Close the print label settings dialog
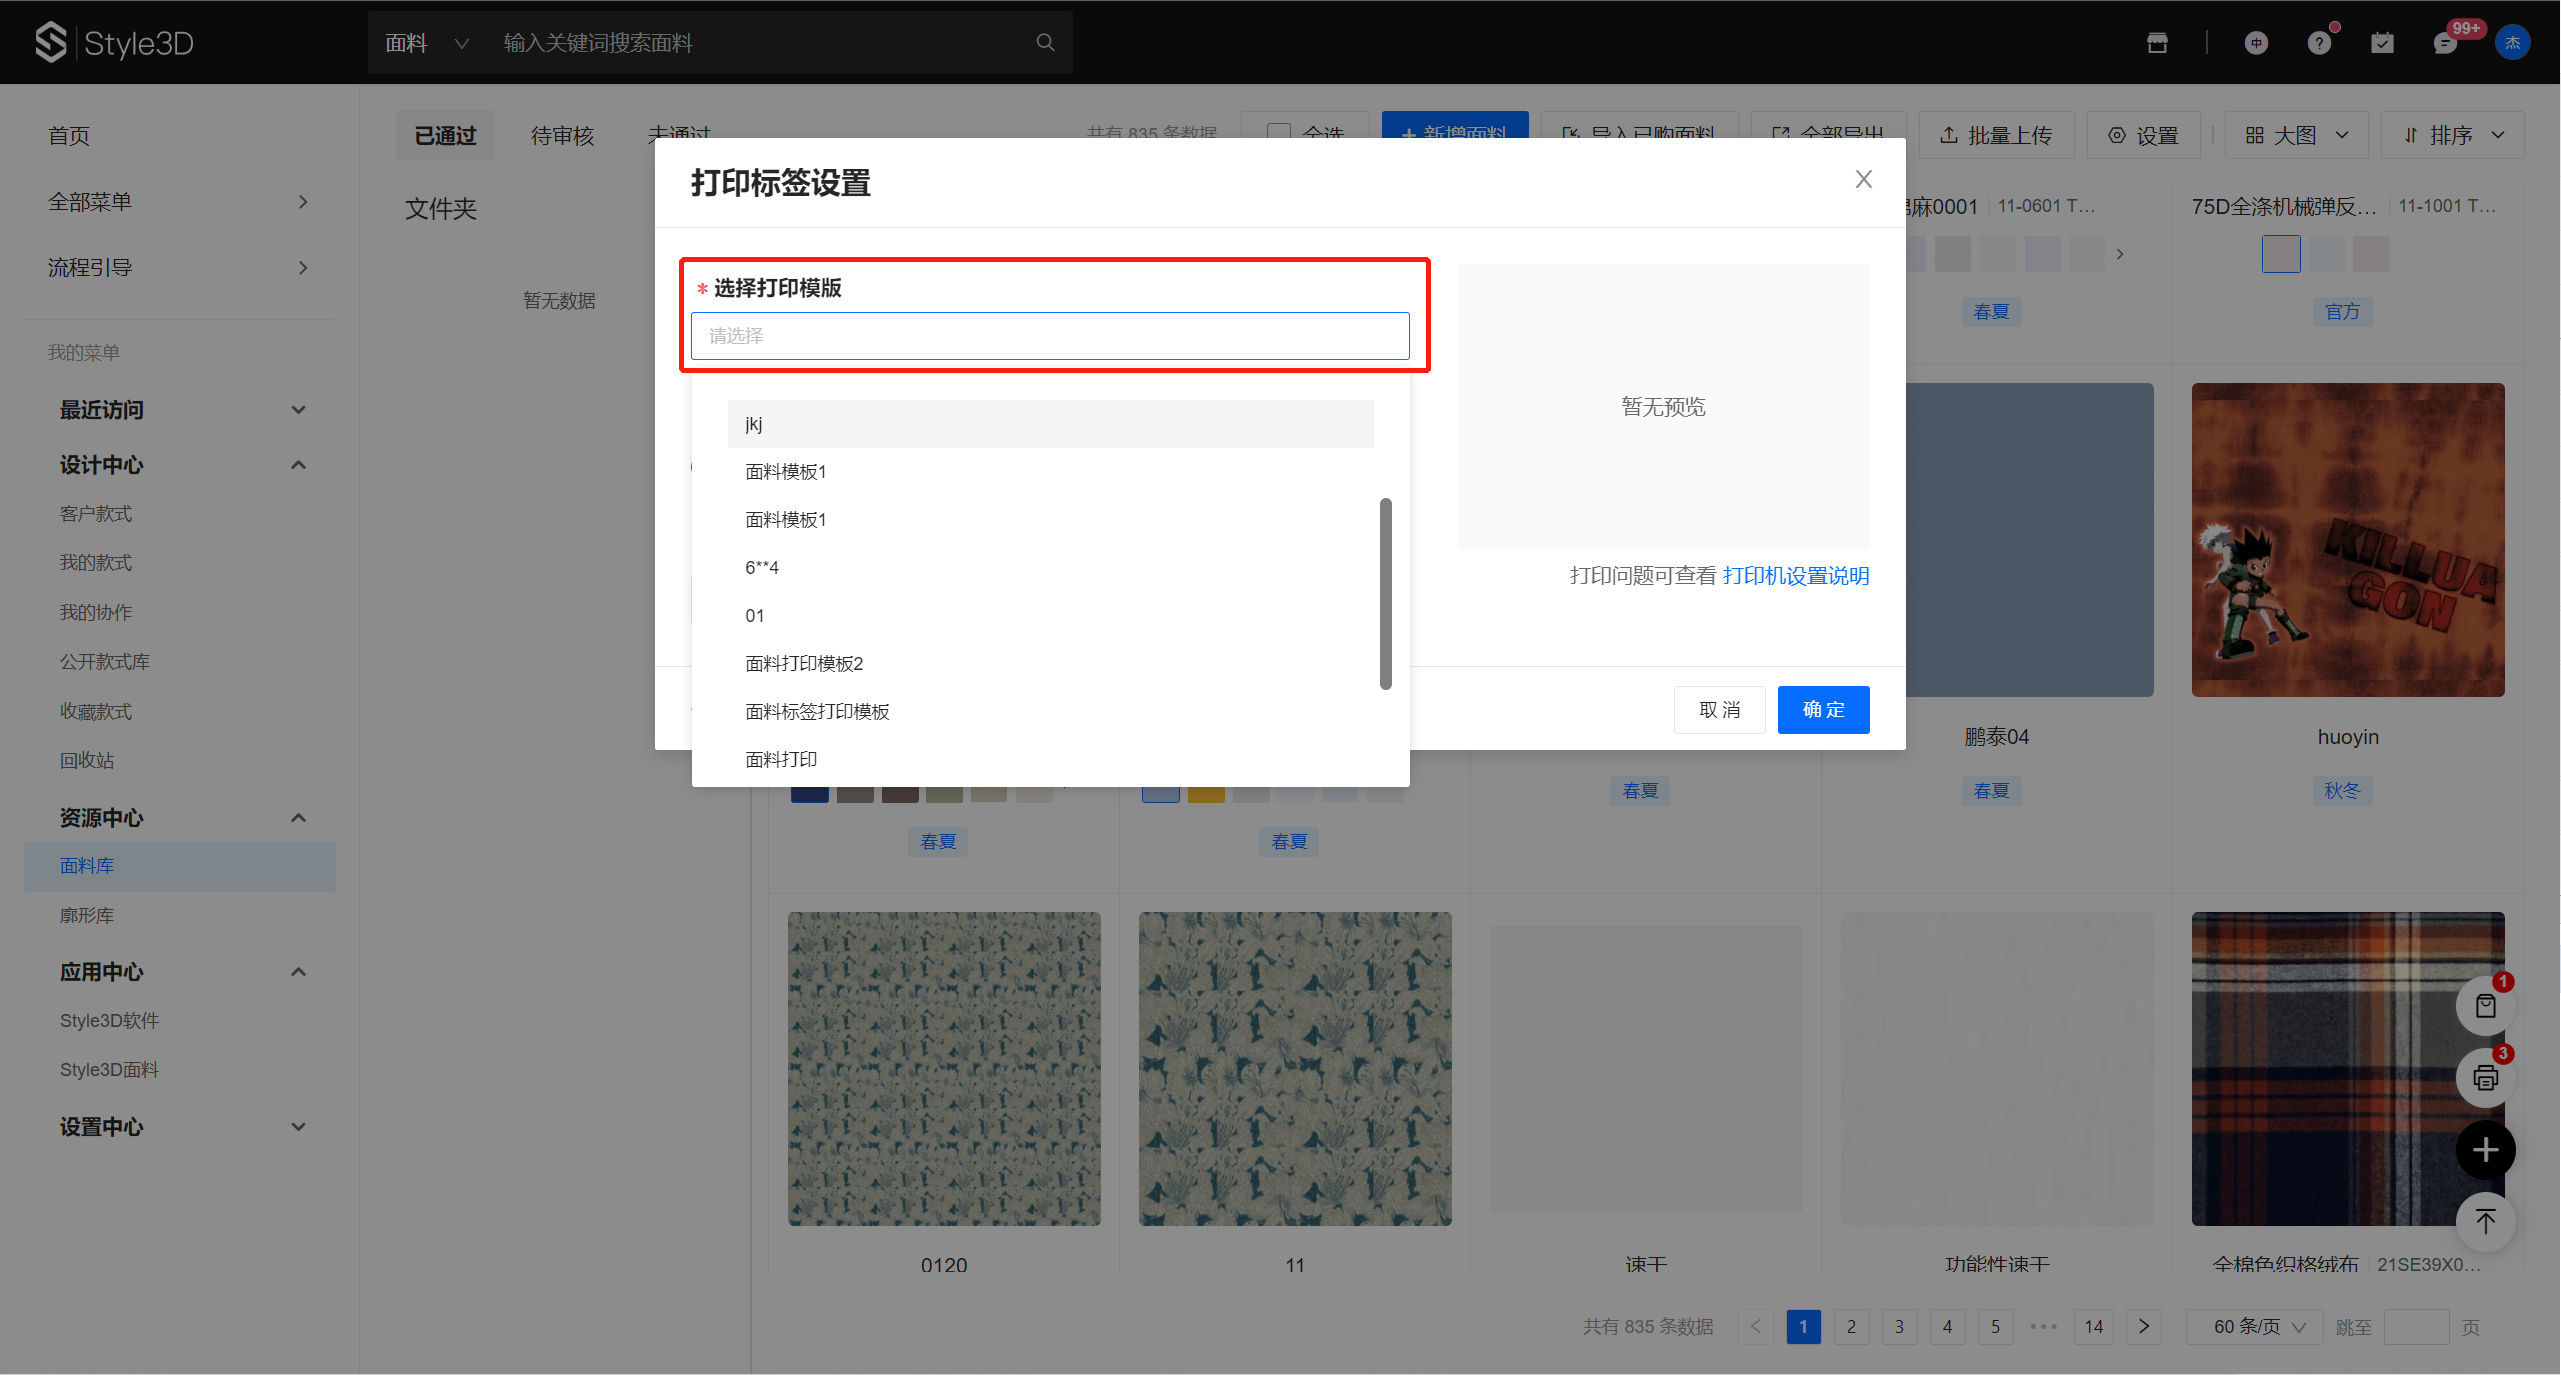2561x1375 pixels. pyautogui.click(x=1863, y=179)
